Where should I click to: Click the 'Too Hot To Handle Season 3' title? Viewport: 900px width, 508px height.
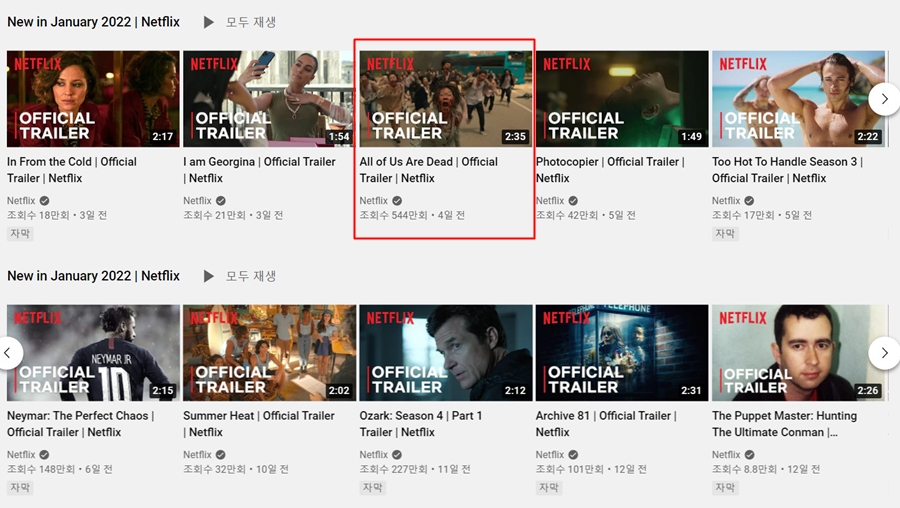click(787, 170)
